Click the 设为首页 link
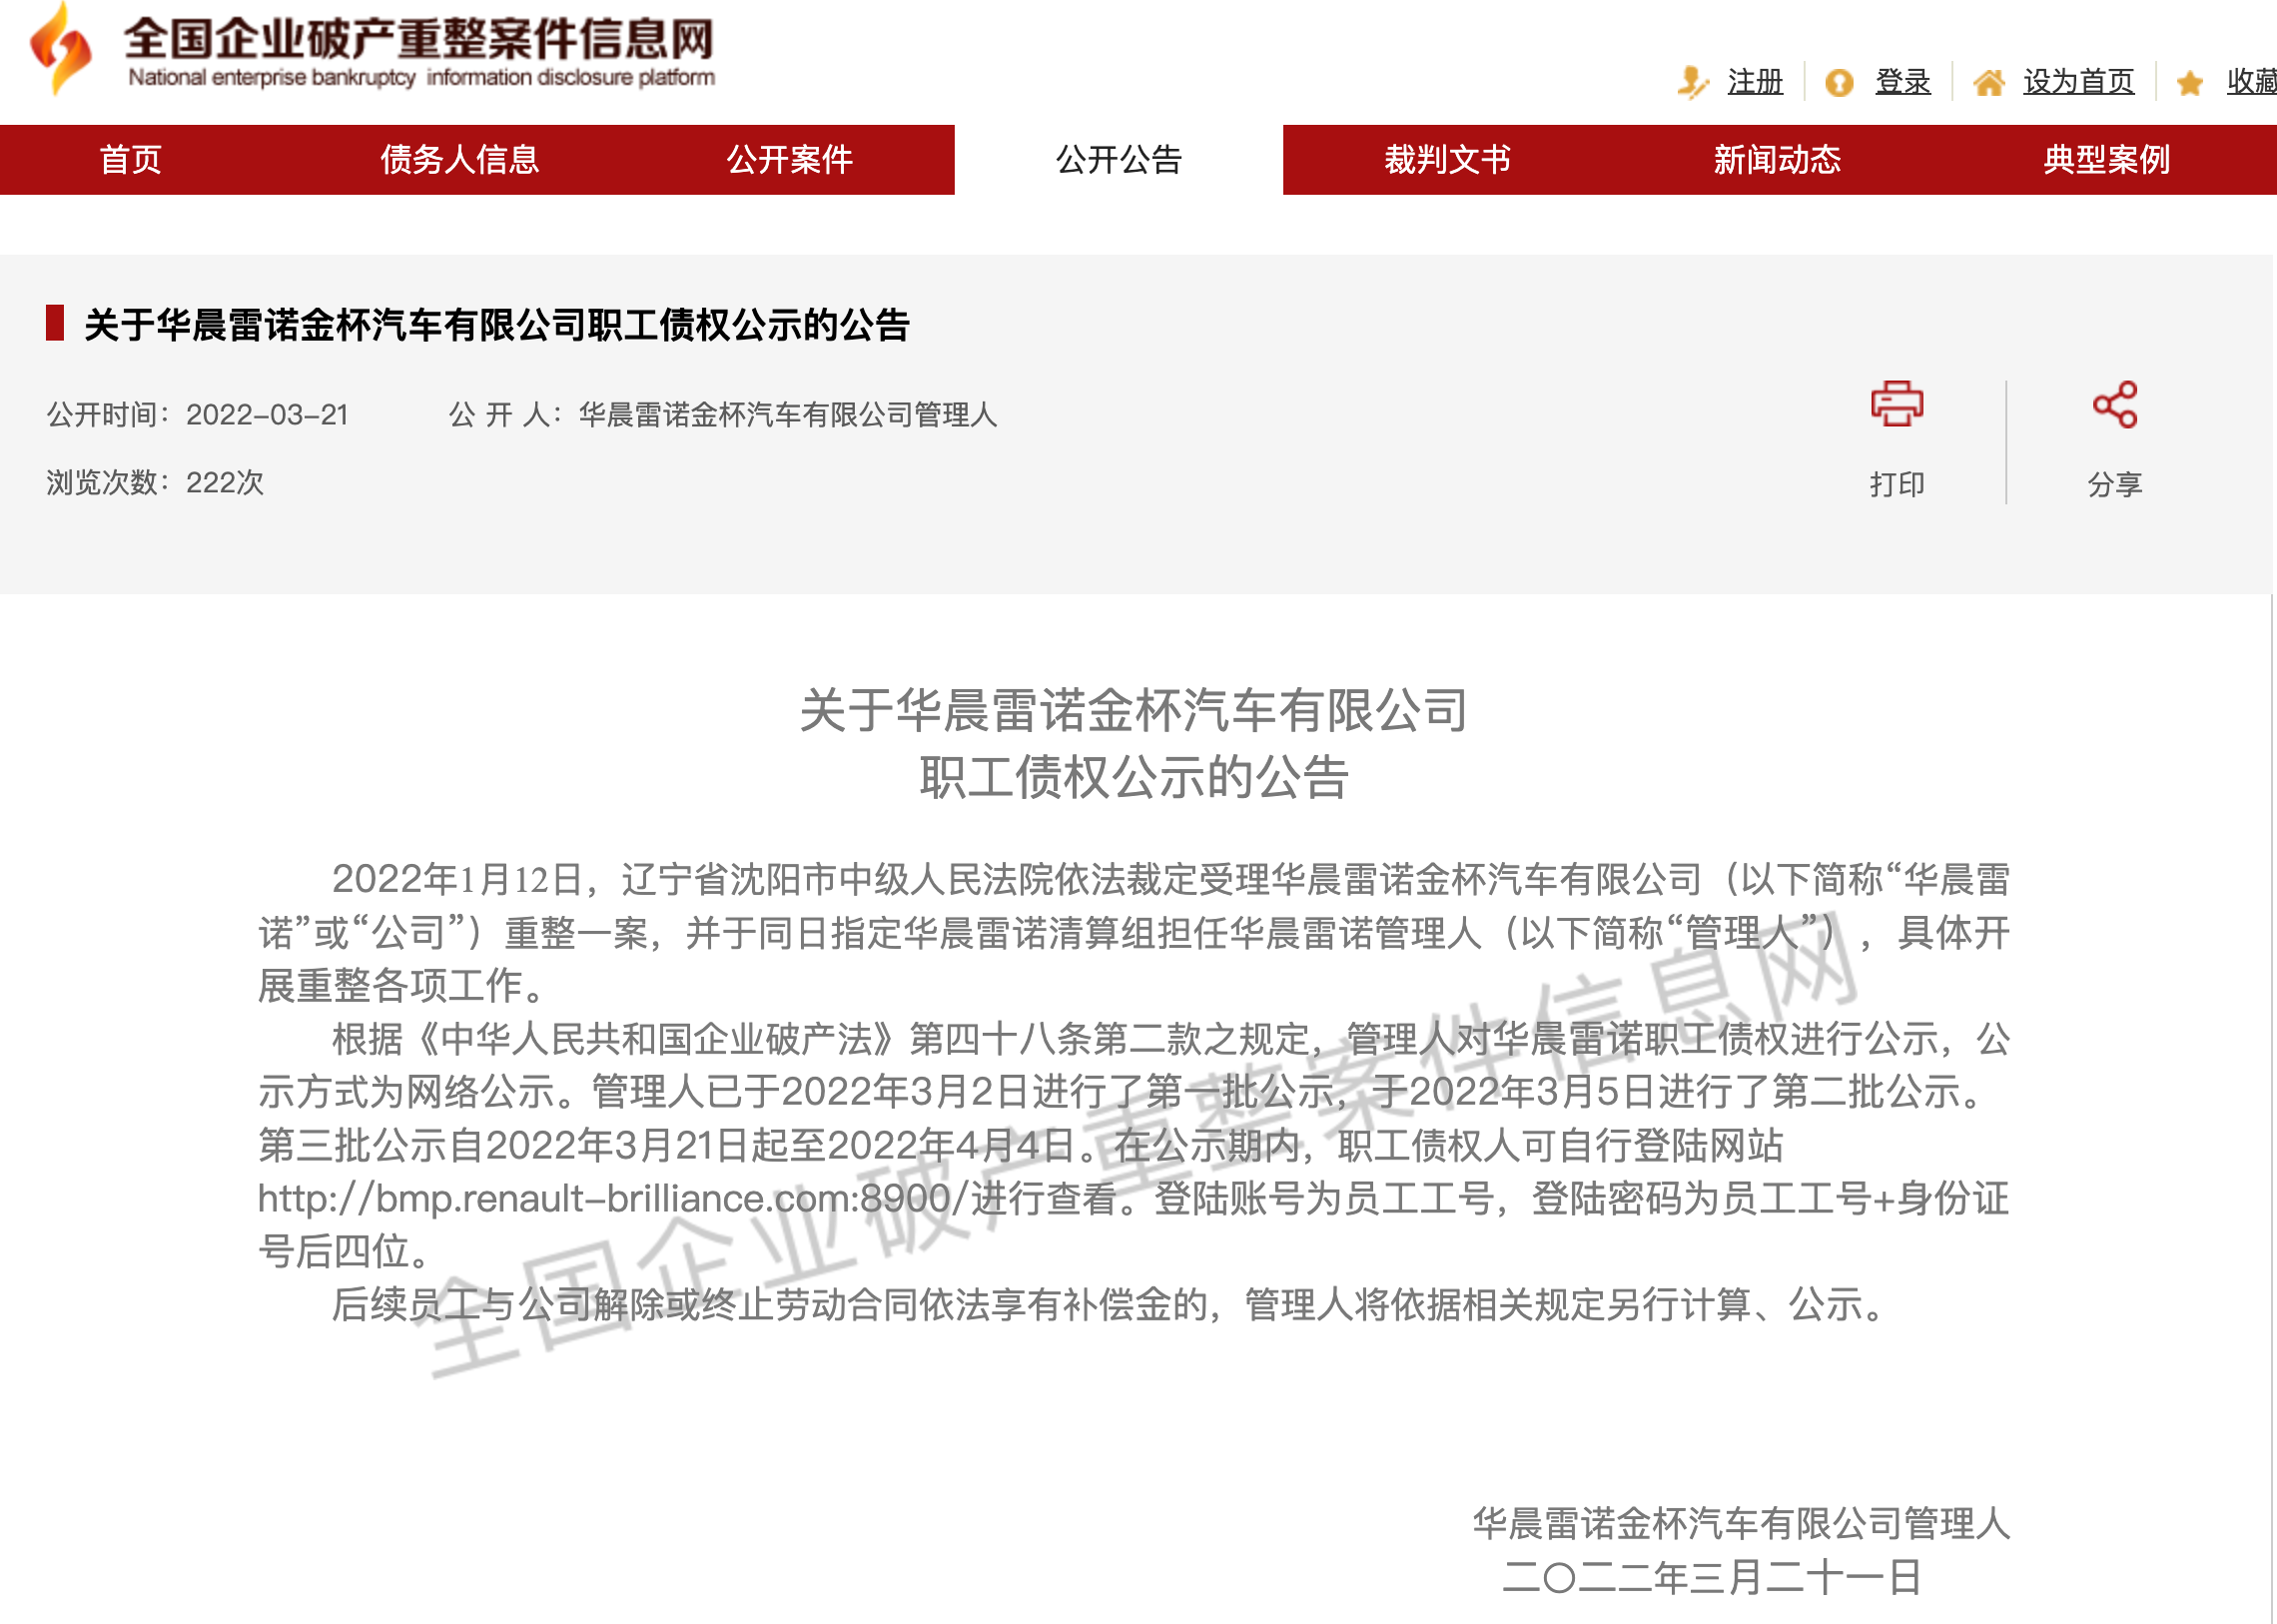 click(2079, 82)
